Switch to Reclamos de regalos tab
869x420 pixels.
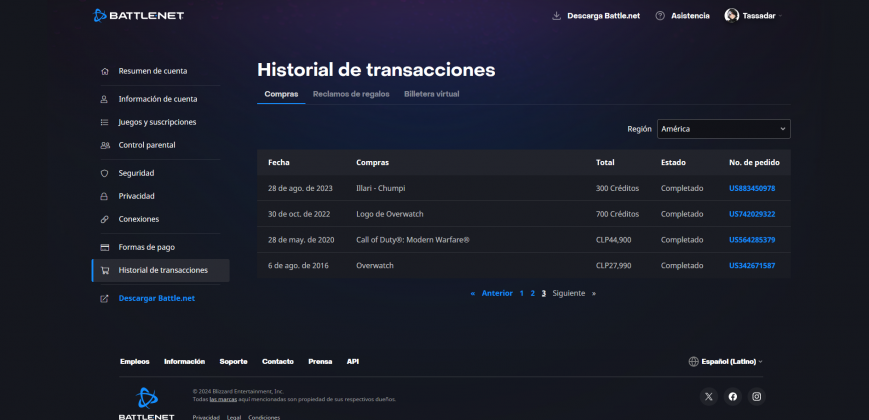351,94
